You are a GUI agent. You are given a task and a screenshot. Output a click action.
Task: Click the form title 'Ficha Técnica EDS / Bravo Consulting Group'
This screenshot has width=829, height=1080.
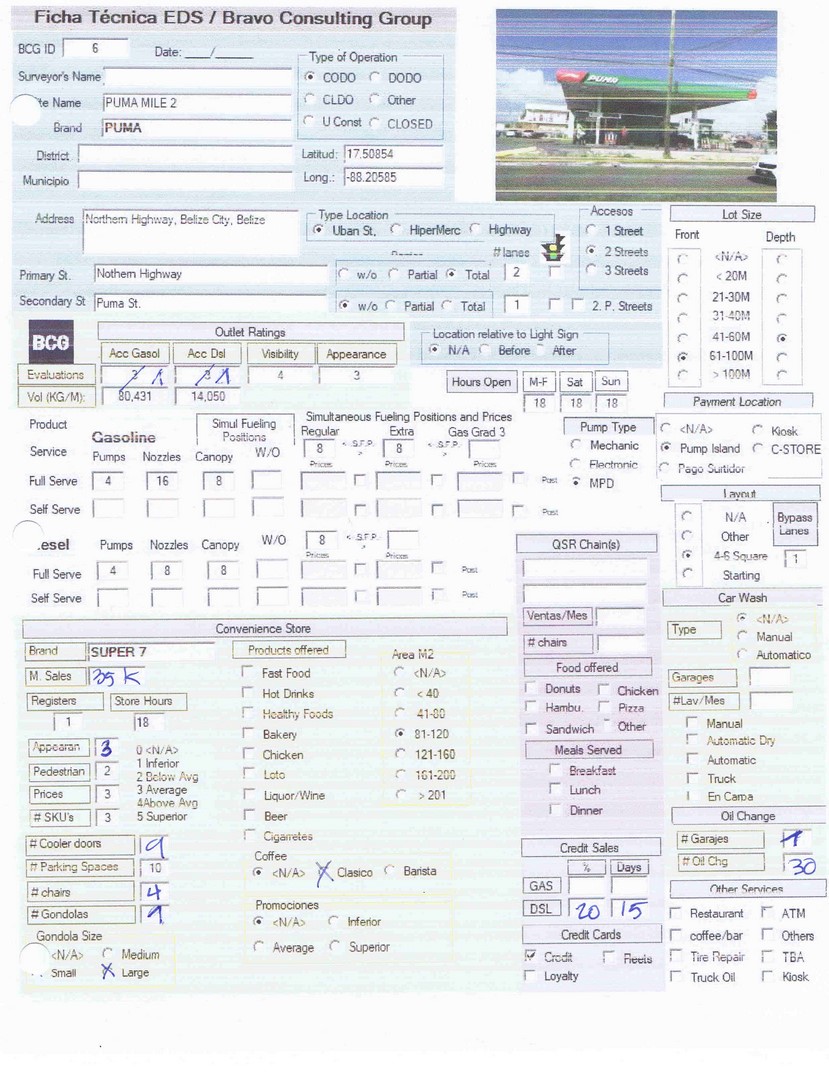(233, 18)
